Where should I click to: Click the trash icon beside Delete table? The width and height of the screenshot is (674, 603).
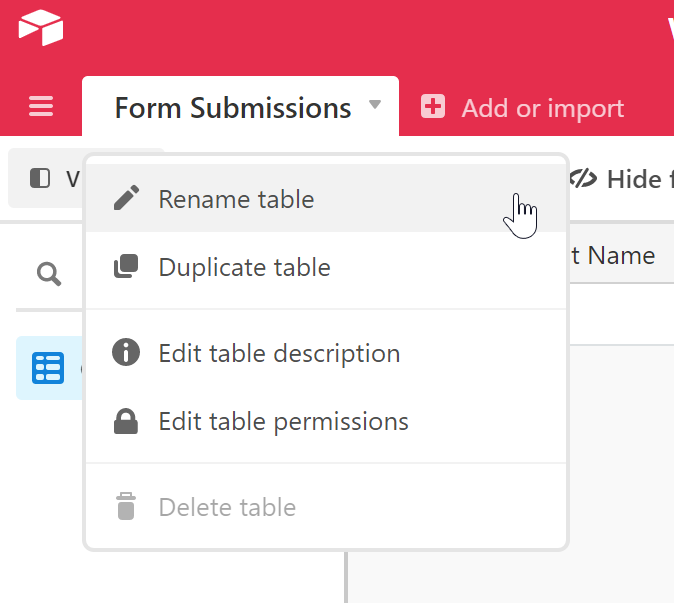tap(126, 507)
